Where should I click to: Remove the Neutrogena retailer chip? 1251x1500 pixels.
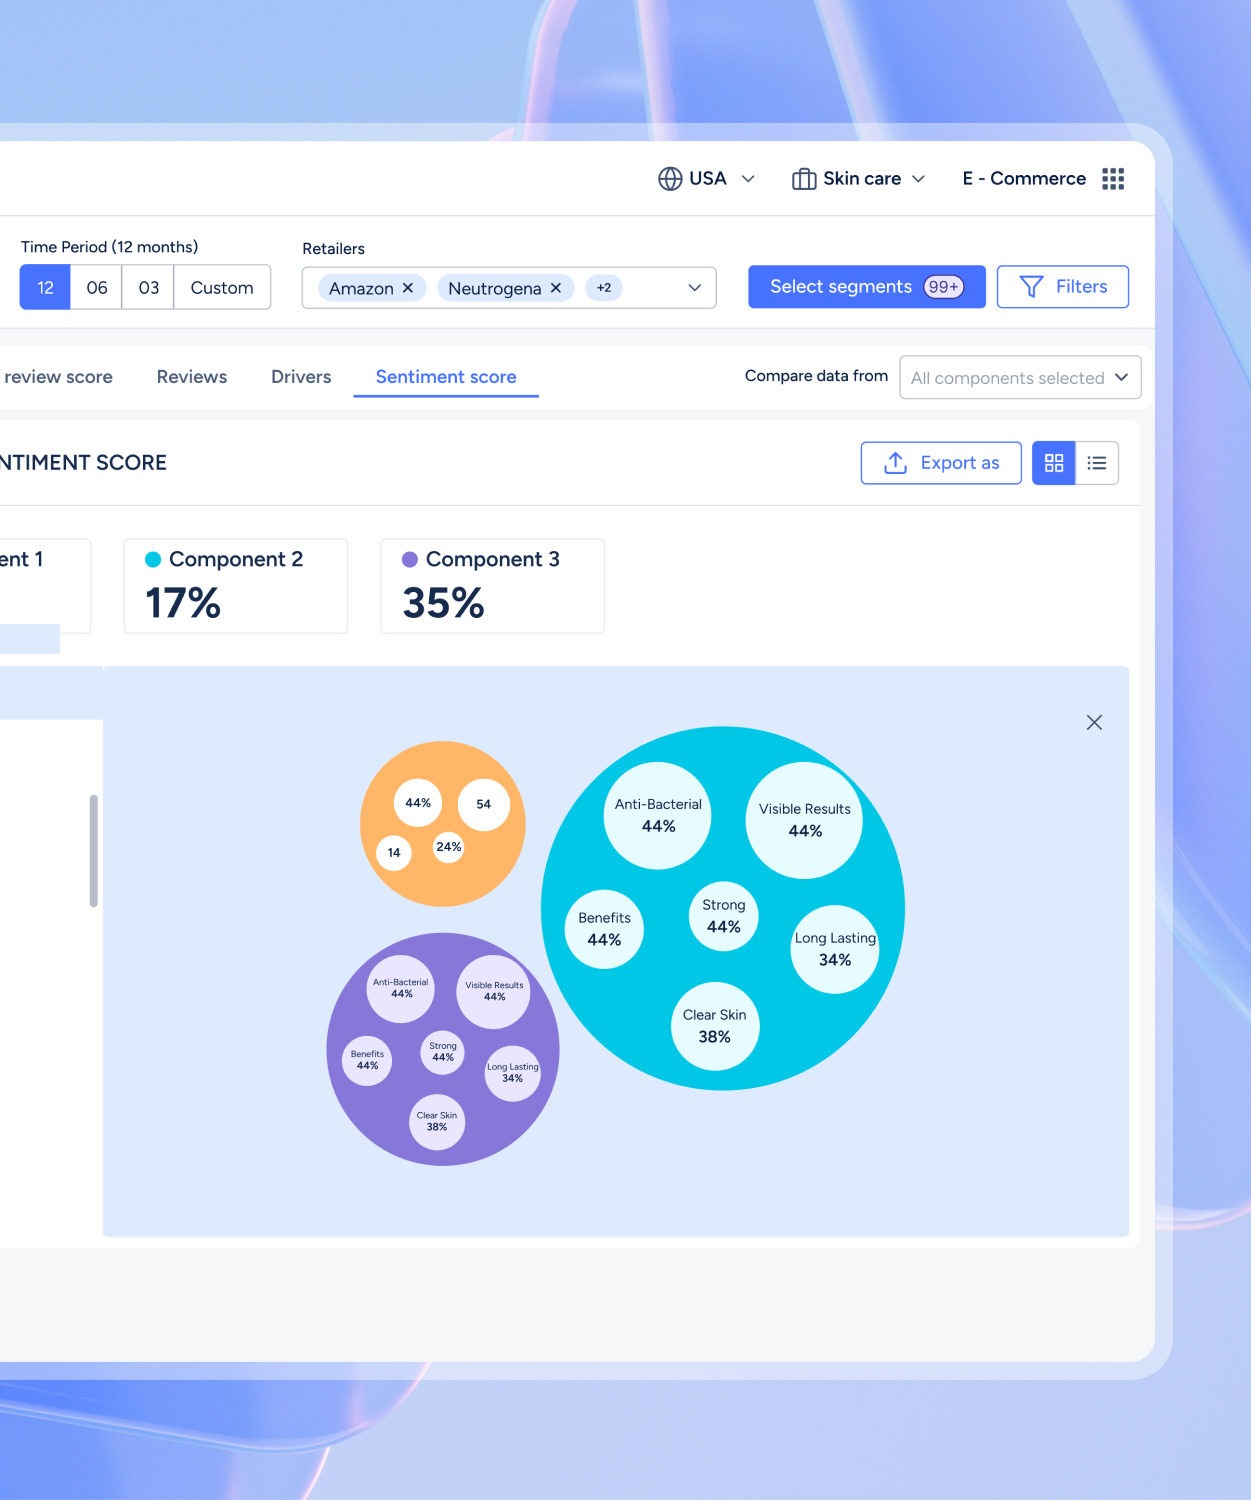pos(556,288)
